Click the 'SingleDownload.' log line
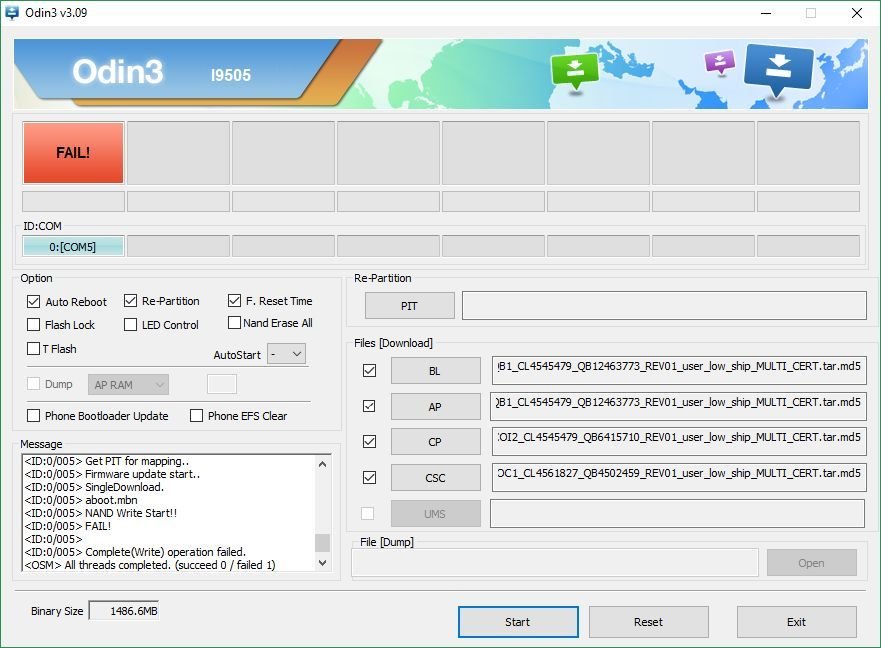Image resolution: width=881 pixels, height=648 pixels. 94,487
